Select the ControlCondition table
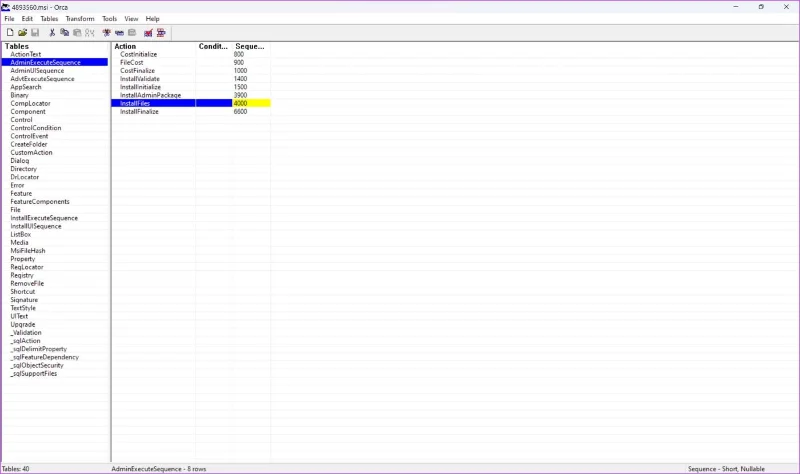Screen dimensions: 800x474 tap(36, 128)
